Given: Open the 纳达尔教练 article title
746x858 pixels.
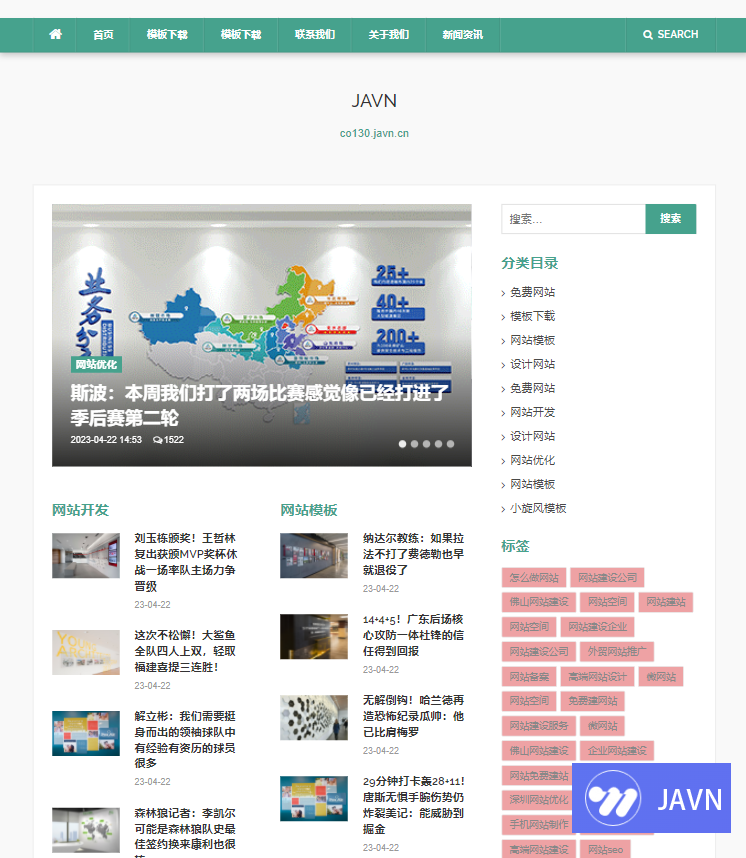Looking at the screenshot, I should 413,554.
